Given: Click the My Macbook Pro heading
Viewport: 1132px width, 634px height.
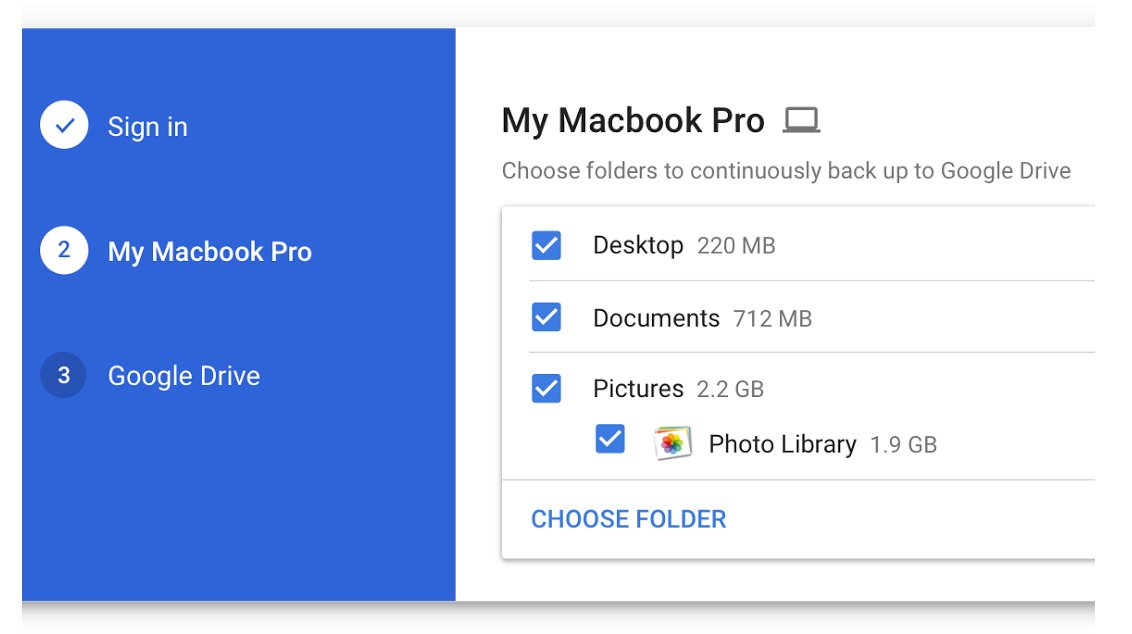Looking at the screenshot, I should tap(632, 121).
